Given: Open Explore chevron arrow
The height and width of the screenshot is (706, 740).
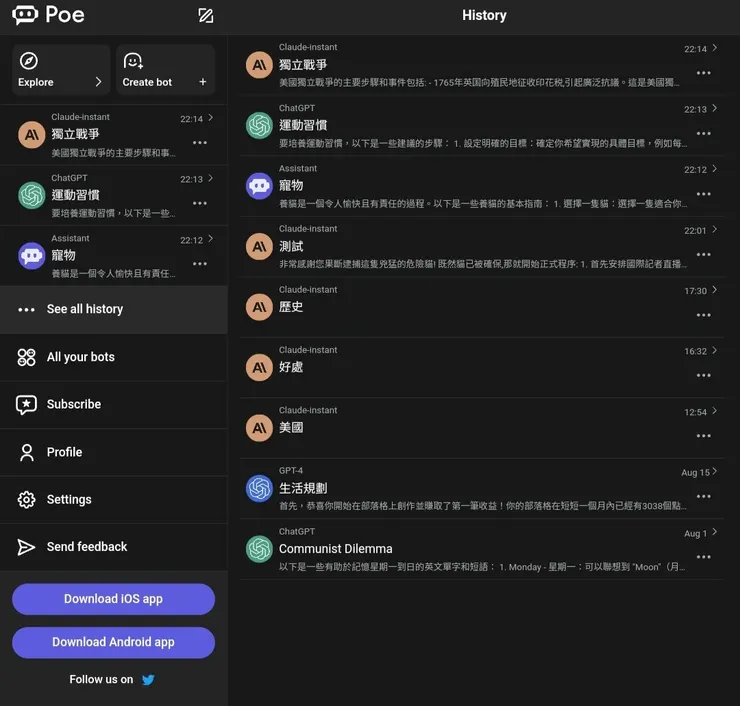Looking at the screenshot, I should 98,82.
